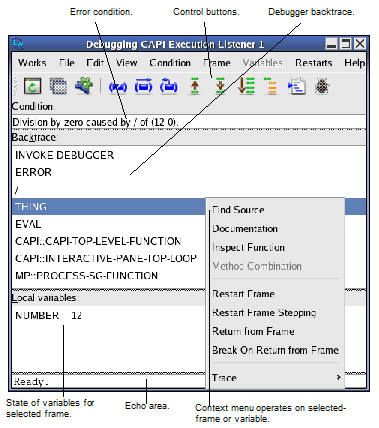This screenshot has height=428, width=379.
Task: Open the Condition menu
Action: pyautogui.click(x=170, y=63)
